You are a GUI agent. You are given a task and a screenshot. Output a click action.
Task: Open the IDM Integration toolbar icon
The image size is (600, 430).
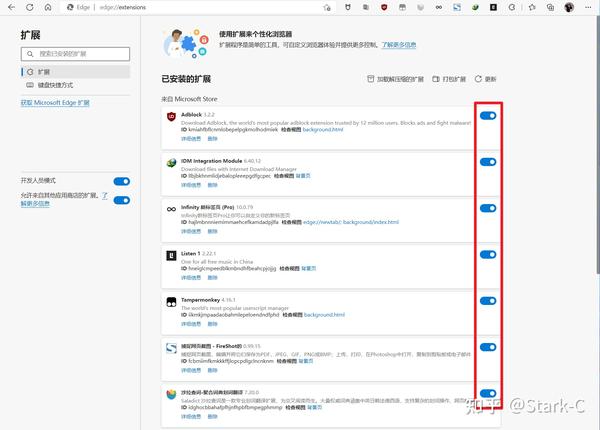click(x=475, y=7)
